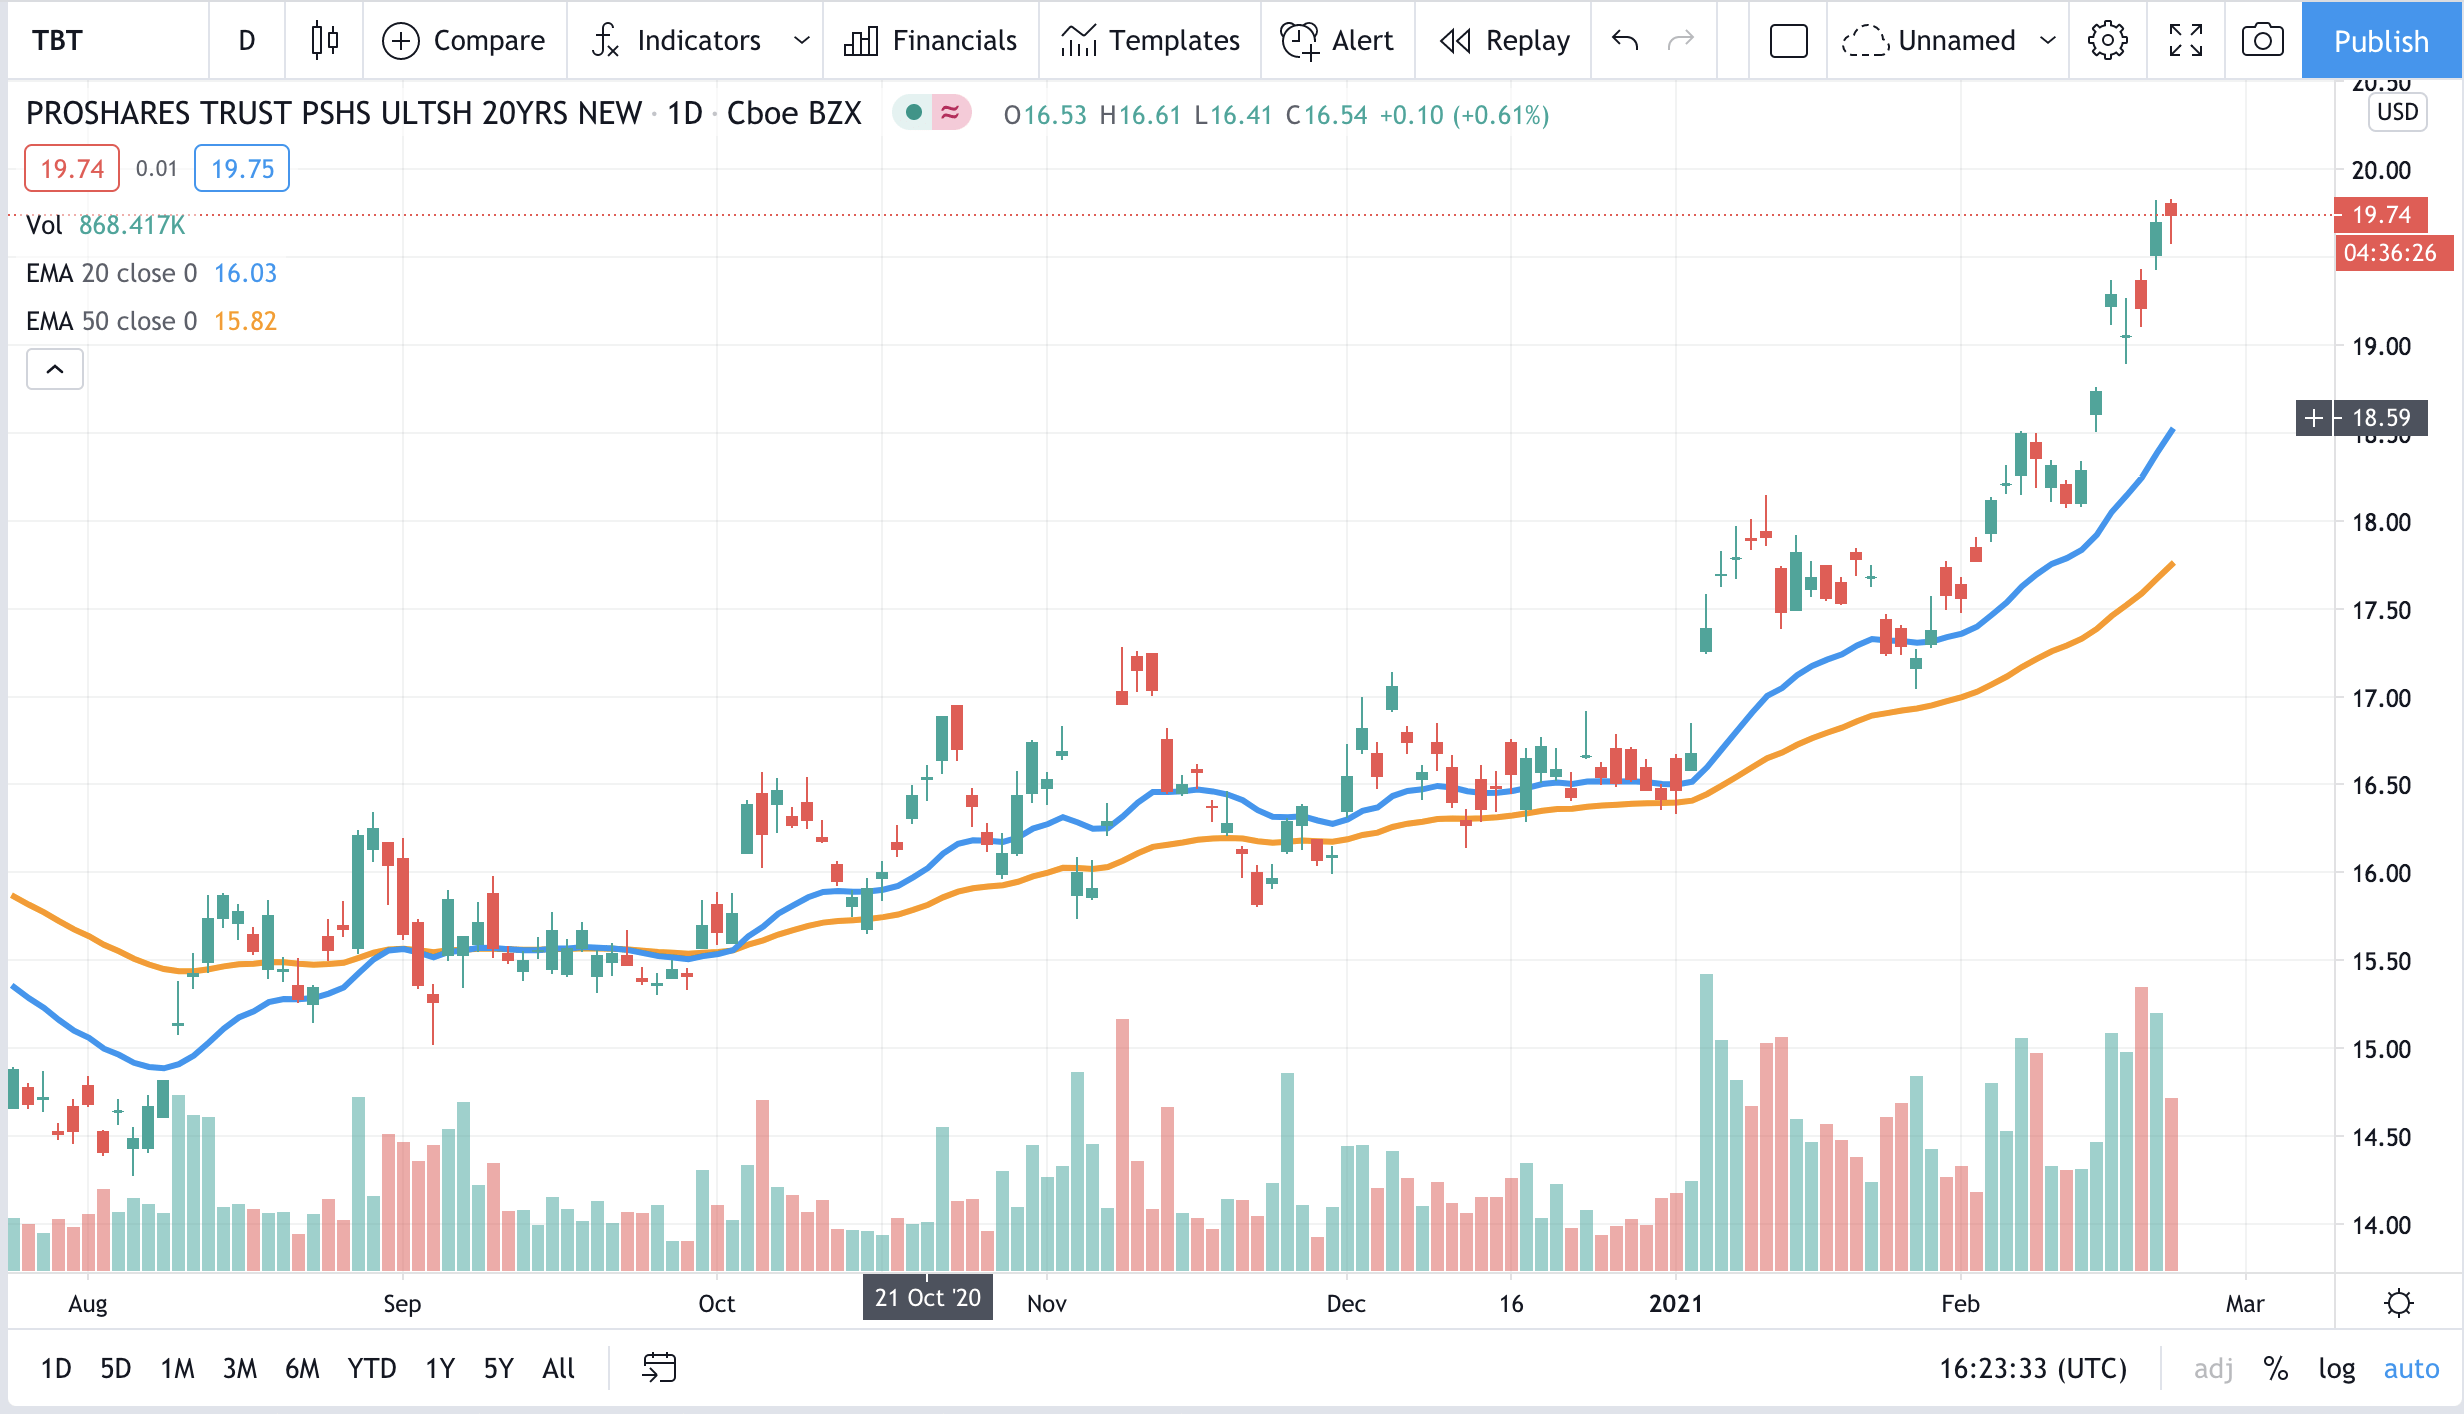Select the YTD time range
Image resolution: width=2464 pixels, height=1414 pixels.
point(371,1368)
